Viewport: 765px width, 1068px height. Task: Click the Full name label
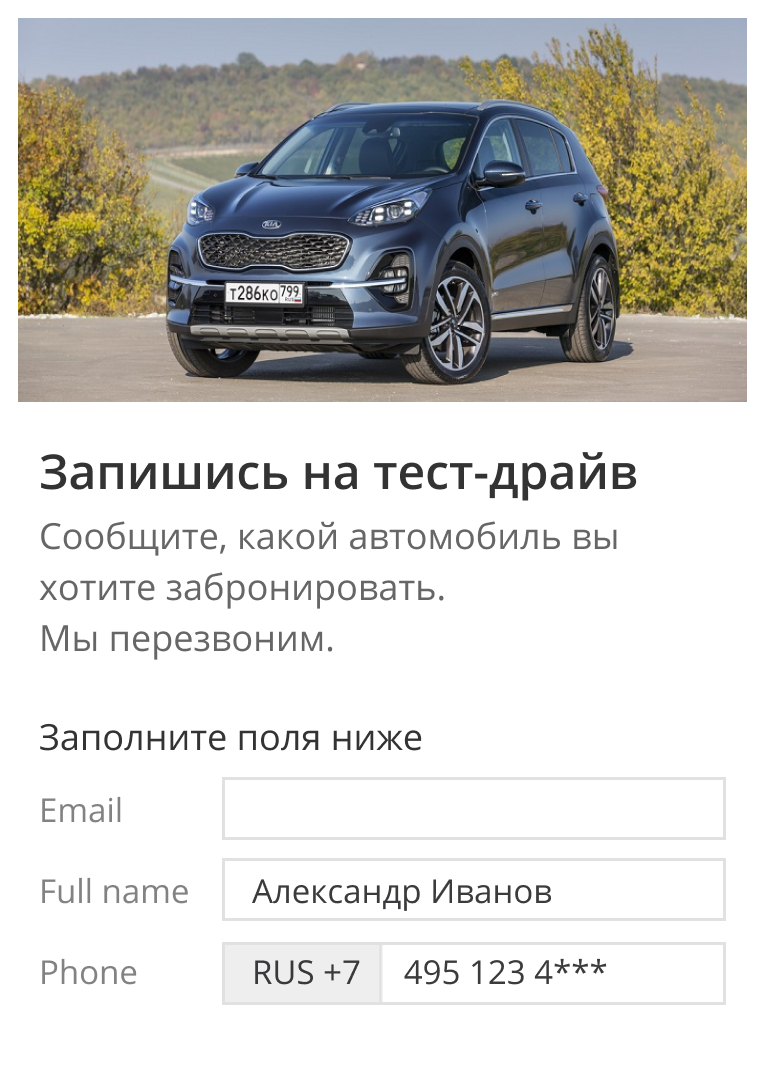pyautogui.click(x=114, y=891)
